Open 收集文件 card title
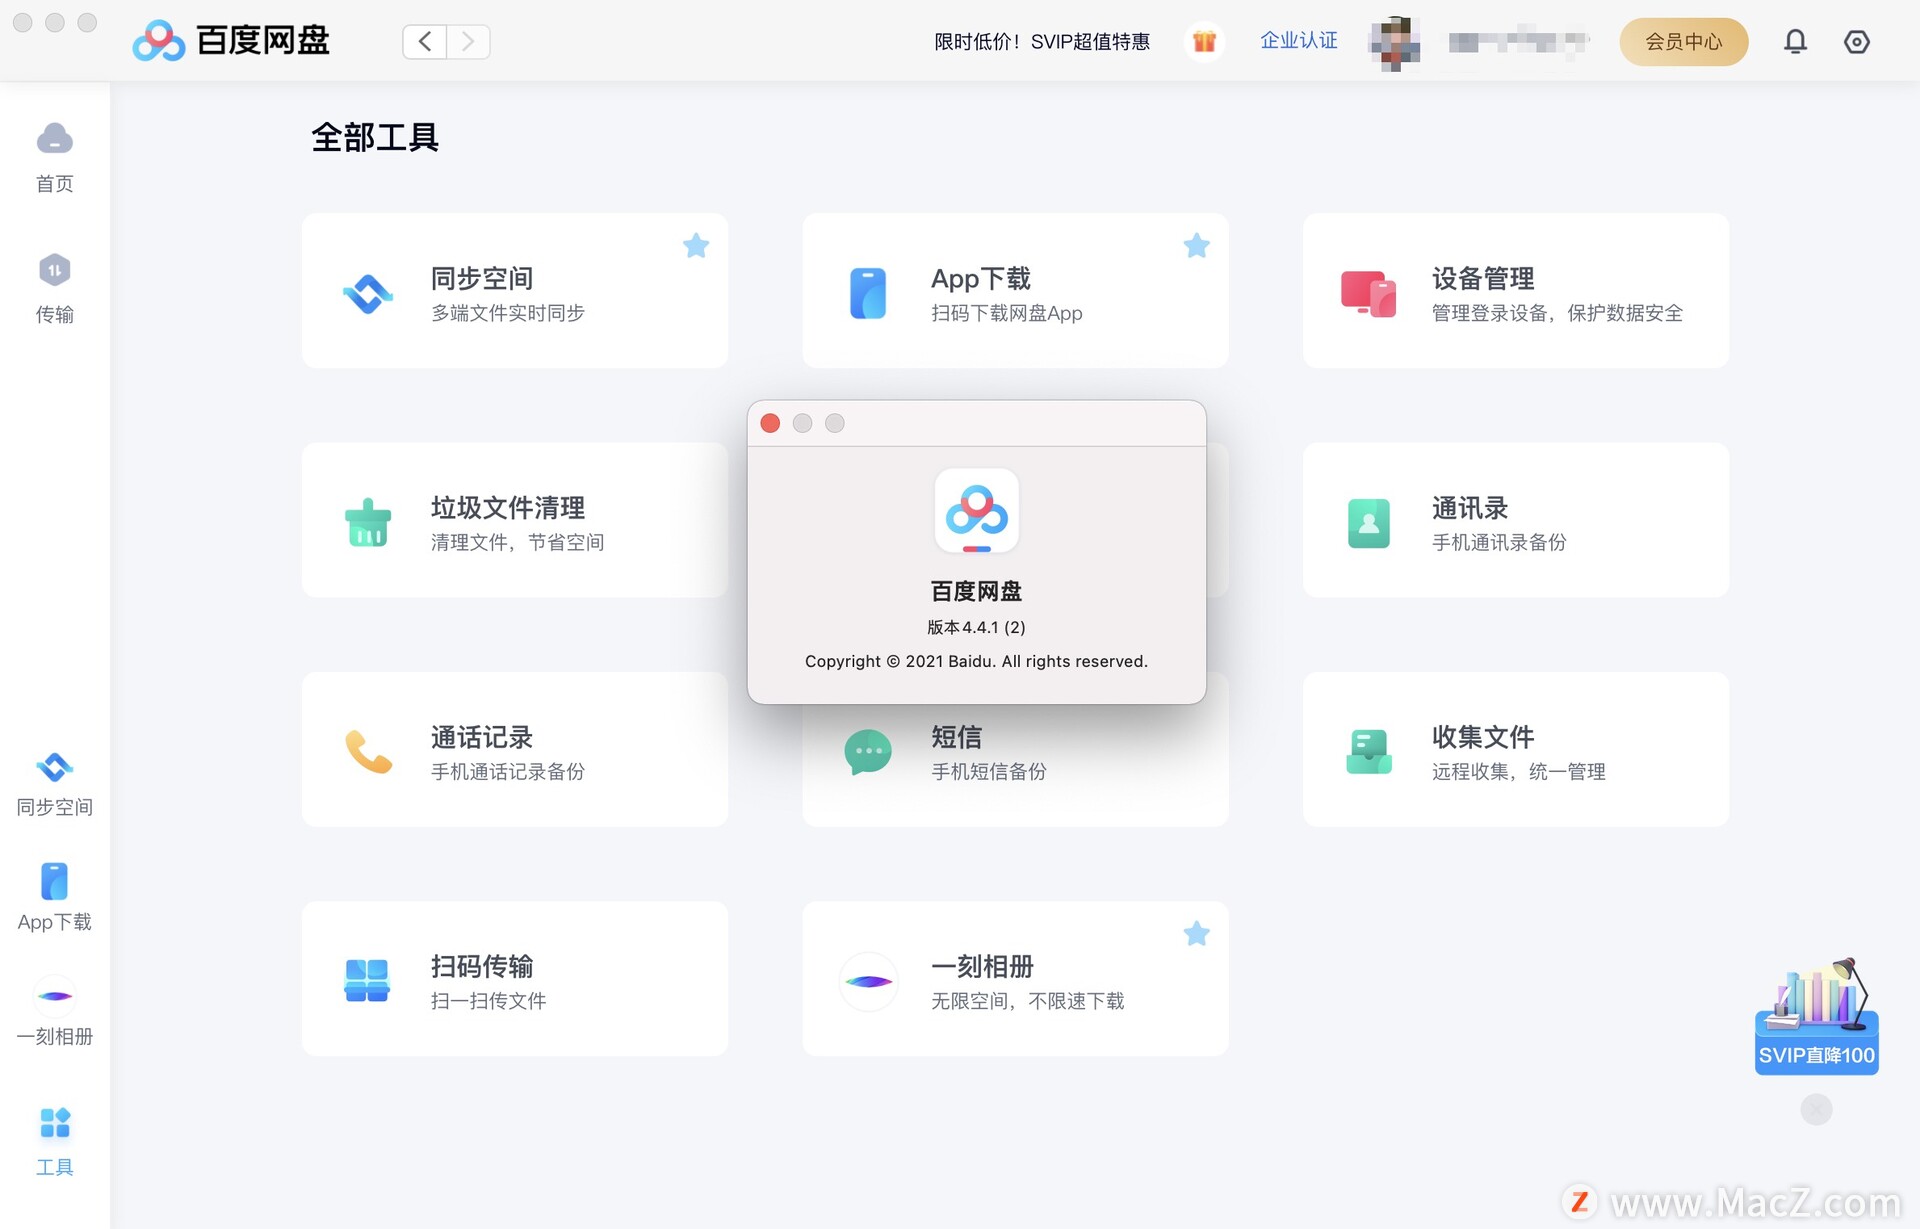This screenshot has height=1229, width=1920. 1483,736
